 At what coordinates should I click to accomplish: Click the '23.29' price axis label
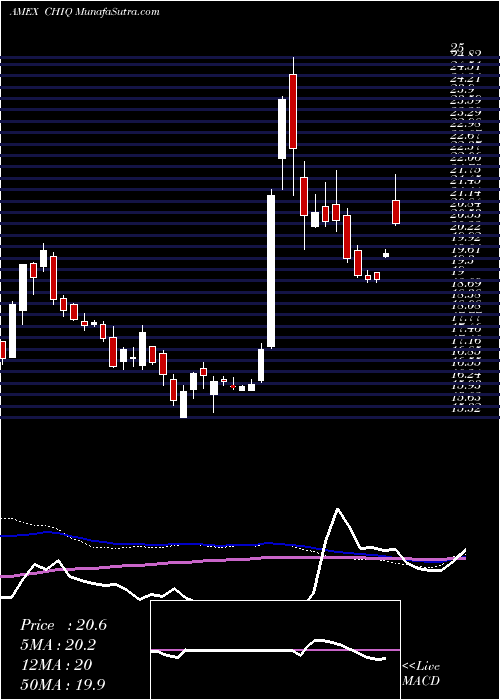(465, 113)
